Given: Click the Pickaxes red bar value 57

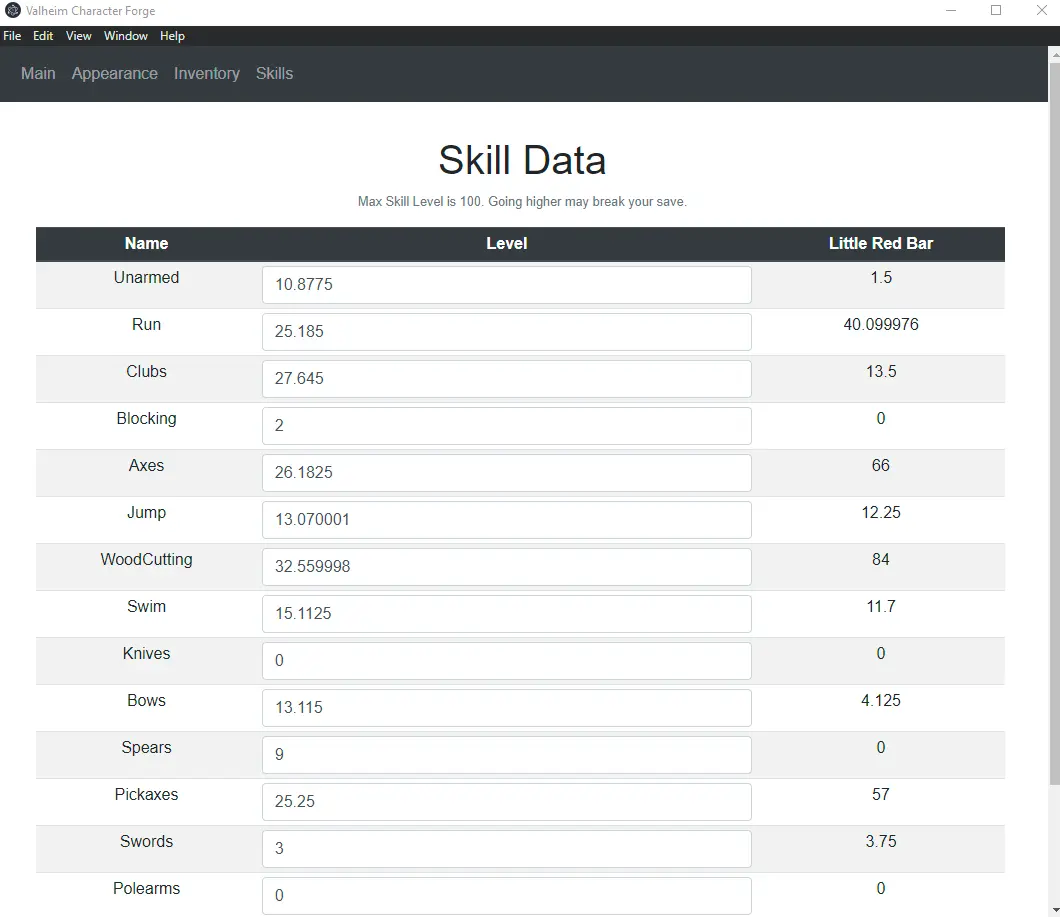Looking at the screenshot, I should click(881, 795).
